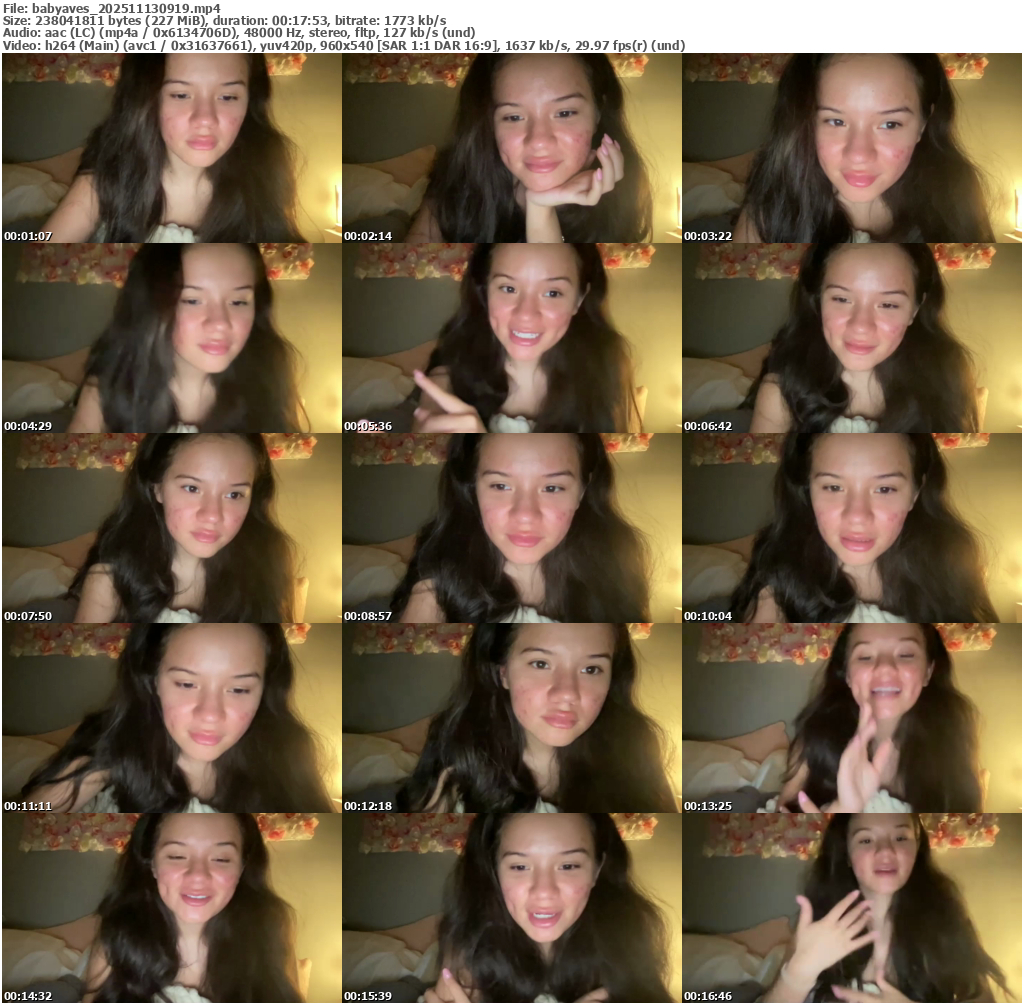The width and height of the screenshot is (1024, 1003).
Task: Open the frame marked 00:11:11
Action: point(171,718)
